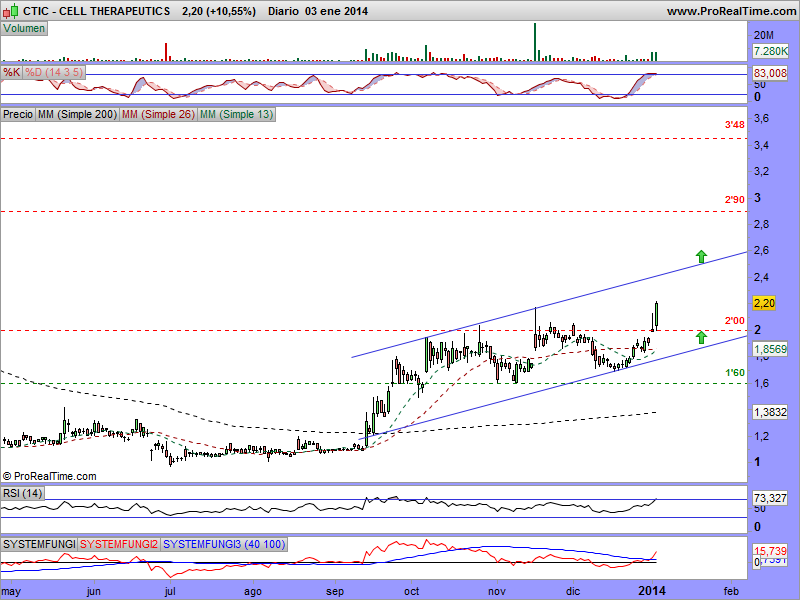
Task: Click the upper green arrow near channel top
Action: click(702, 257)
